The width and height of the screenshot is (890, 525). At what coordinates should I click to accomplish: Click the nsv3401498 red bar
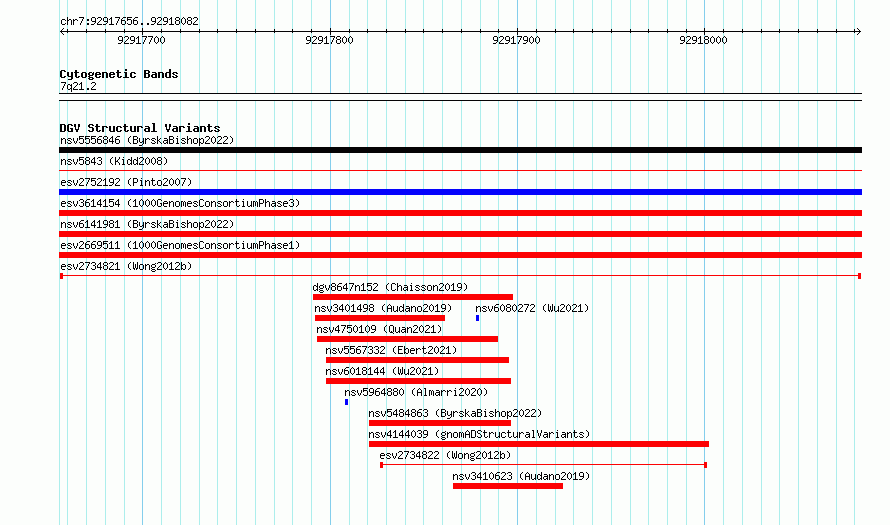380,318
